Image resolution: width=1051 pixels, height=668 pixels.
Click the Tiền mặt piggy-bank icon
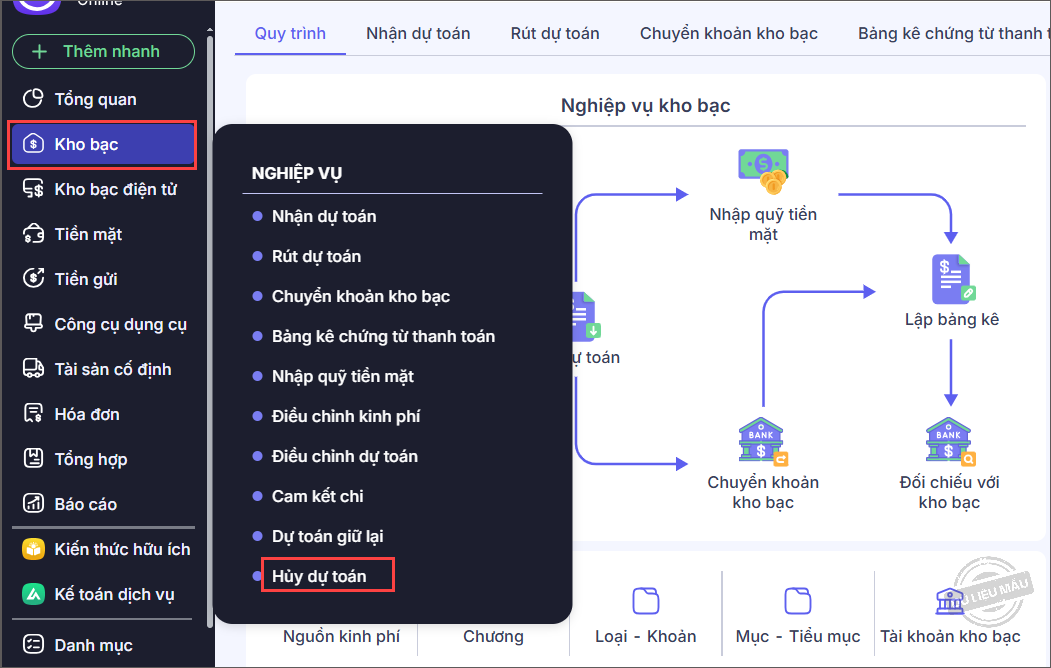[33, 233]
